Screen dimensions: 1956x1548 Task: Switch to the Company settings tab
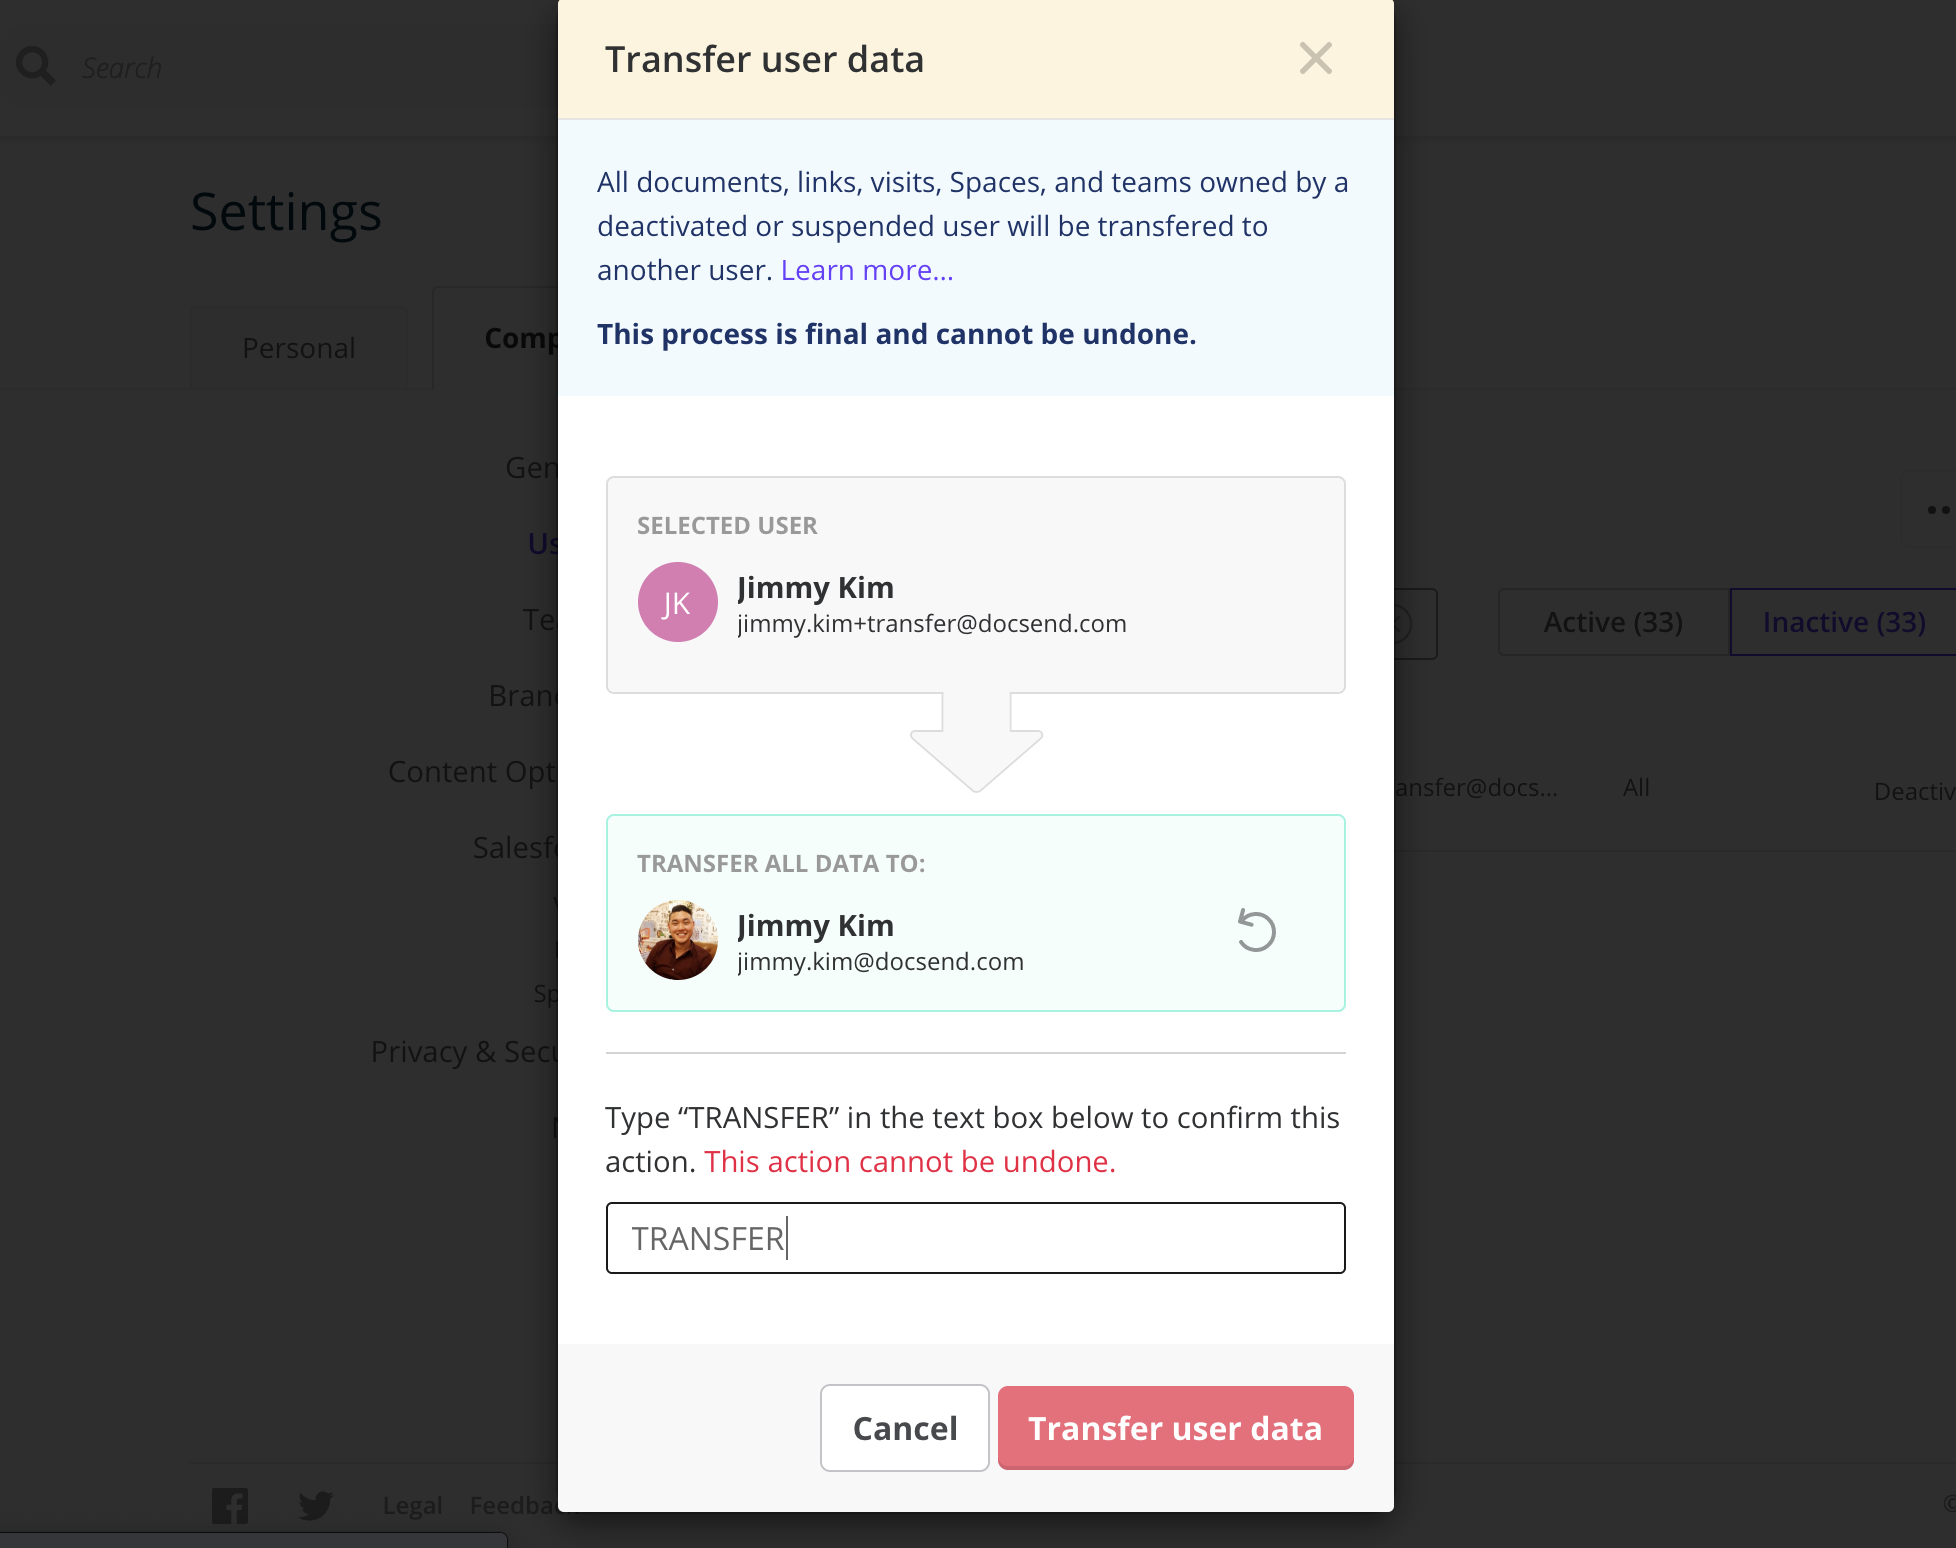click(520, 339)
